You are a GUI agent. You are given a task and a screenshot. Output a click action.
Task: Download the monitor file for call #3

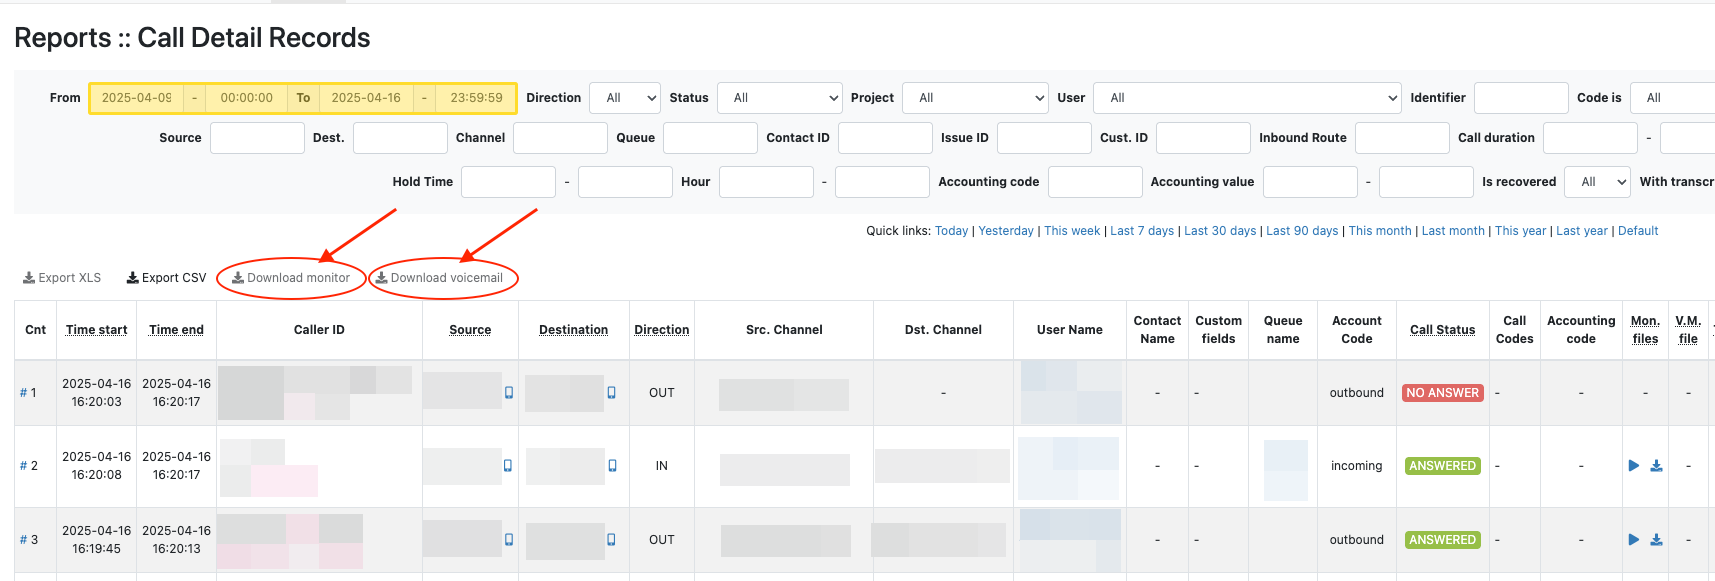(x=1656, y=540)
